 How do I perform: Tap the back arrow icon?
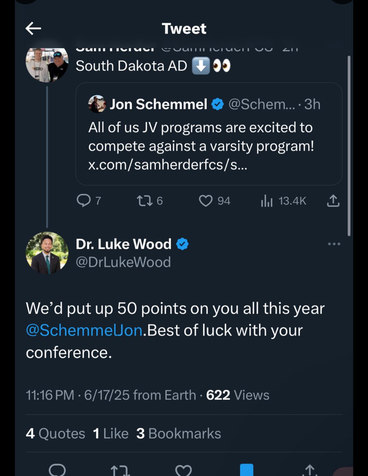(x=33, y=29)
